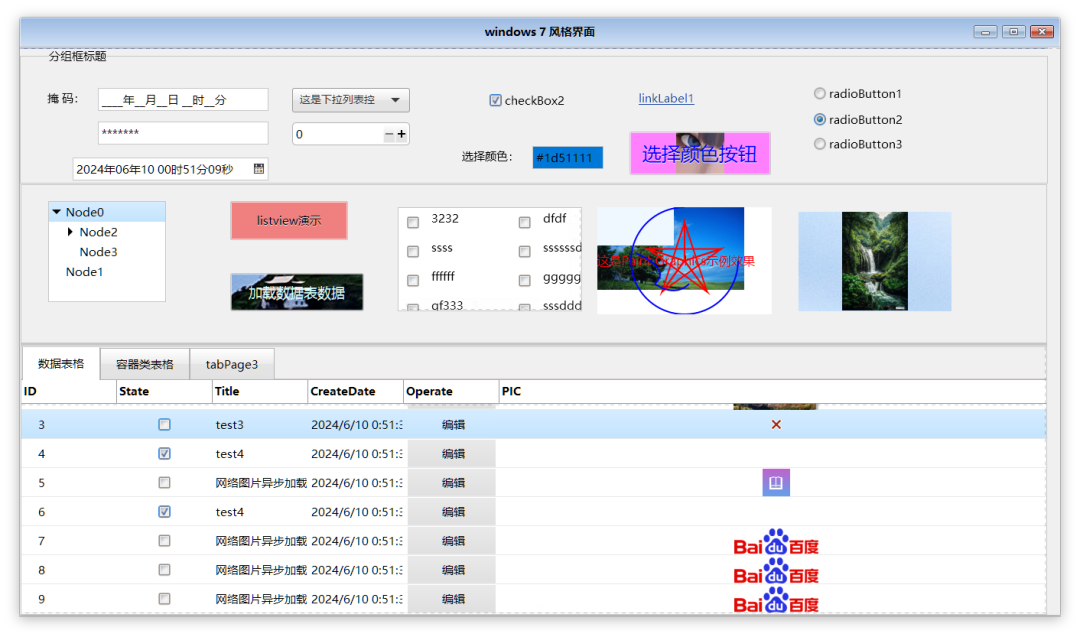Image resolution: width=1080 pixels, height=637 pixels.
Task: Click the purple book icon in row 5
Action: click(776, 483)
